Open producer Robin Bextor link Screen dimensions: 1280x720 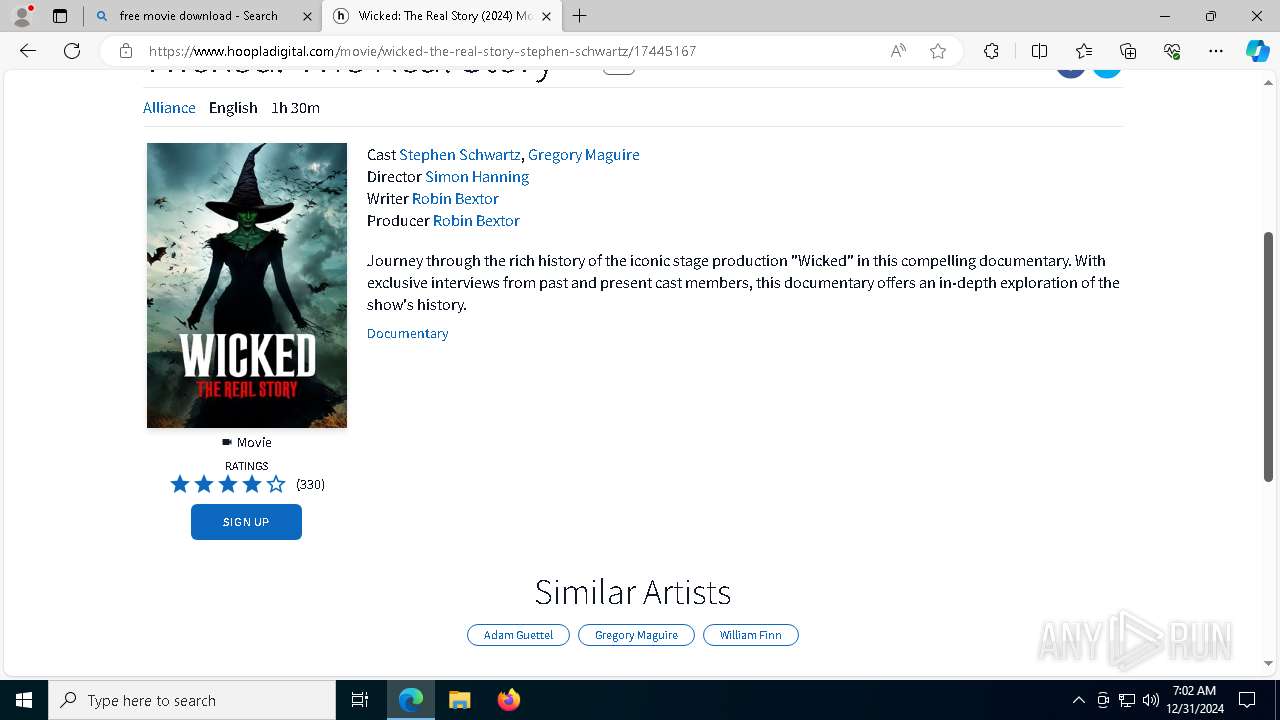tap(476, 221)
